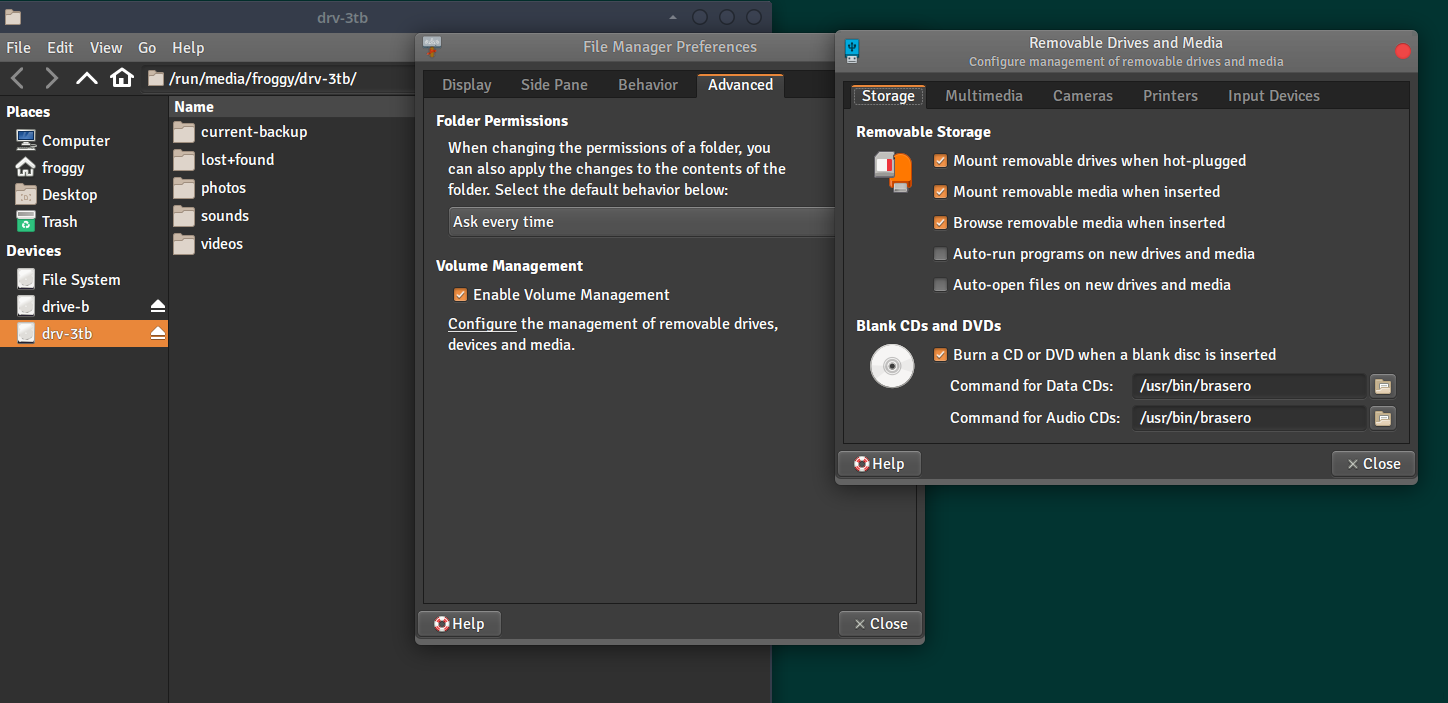The height and width of the screenshot is (703, 1448).
Task: Select the current-backup folder
Action: click(x=253, y=132)
